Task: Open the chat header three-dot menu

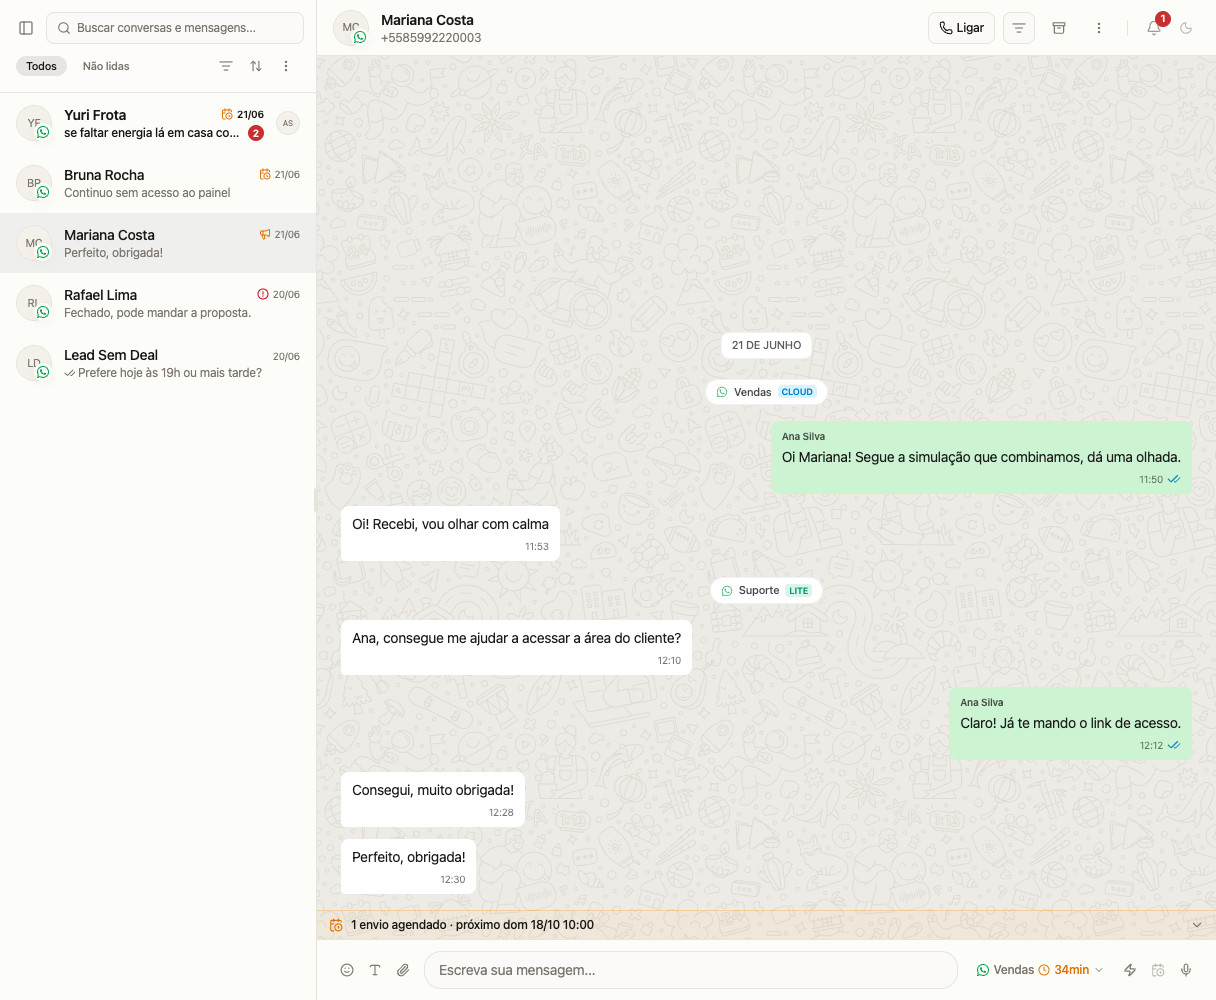Action: pyautogui.click(x=1099, y=28)
